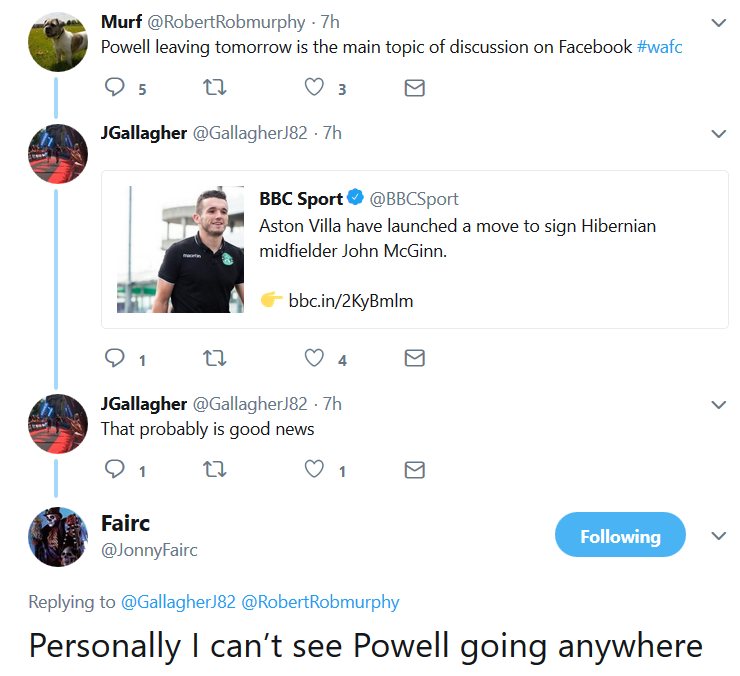Open Fairc's profile avatar
740x676 pixels.
point(58,537)
